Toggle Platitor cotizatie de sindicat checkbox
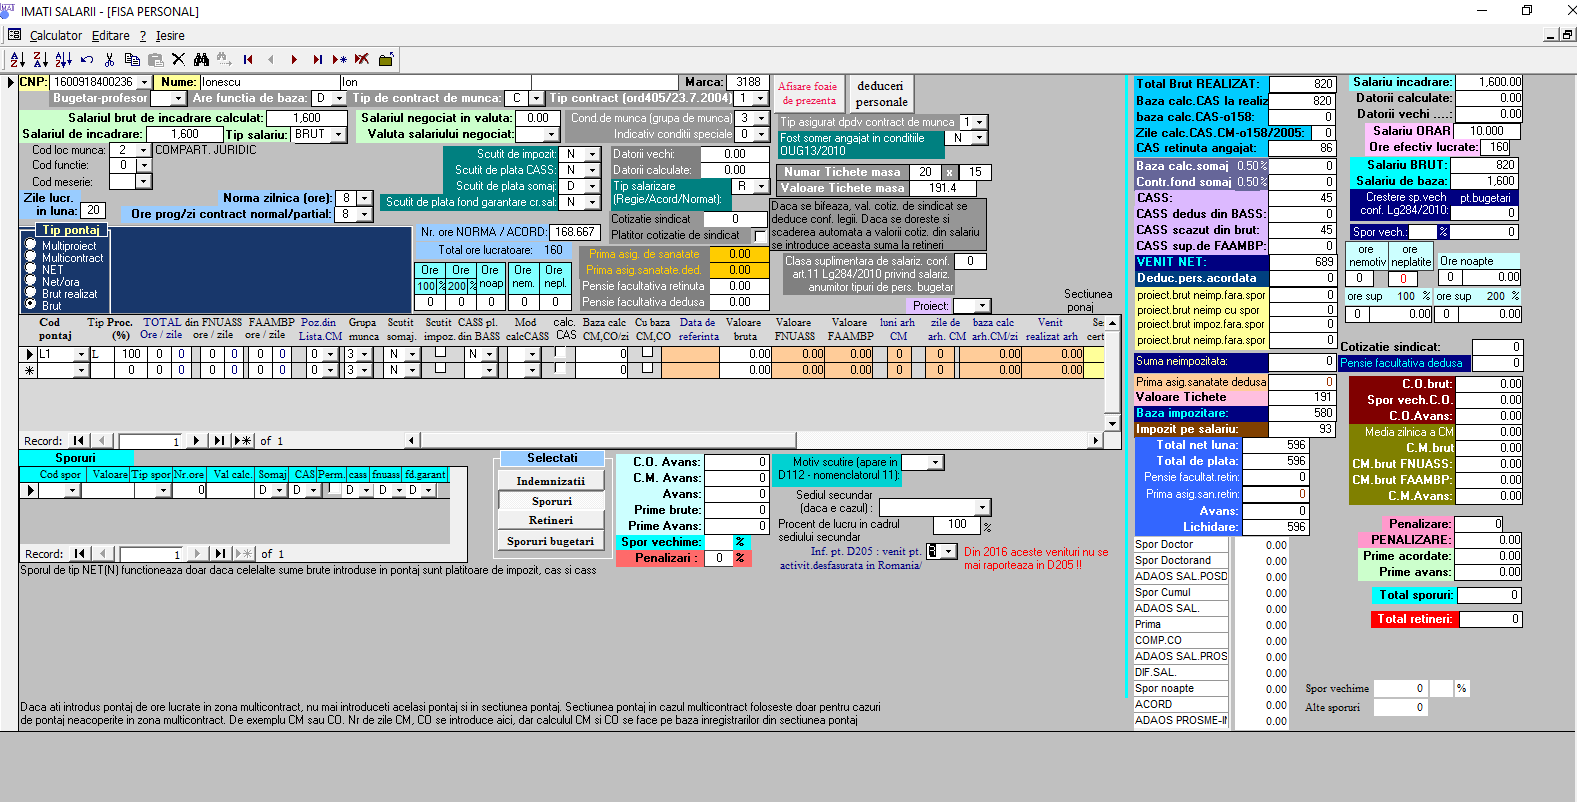The height and width of the screenshot is (802, 1577). coord(760,235)
